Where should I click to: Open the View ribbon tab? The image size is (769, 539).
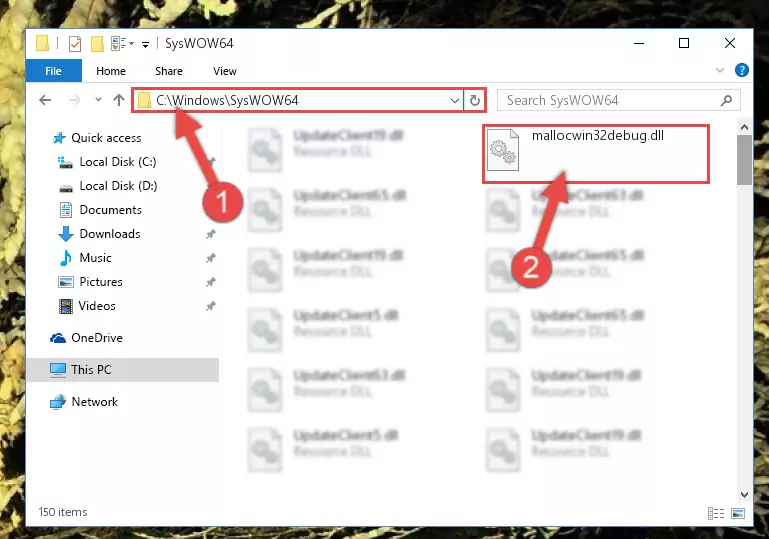coord(225,71)
